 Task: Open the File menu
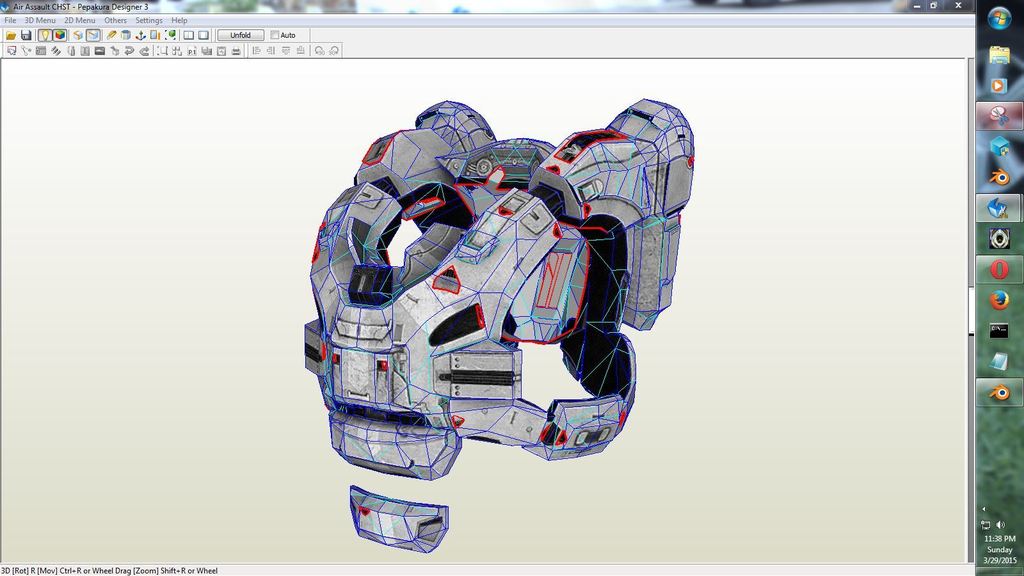[x=10, y=20]
